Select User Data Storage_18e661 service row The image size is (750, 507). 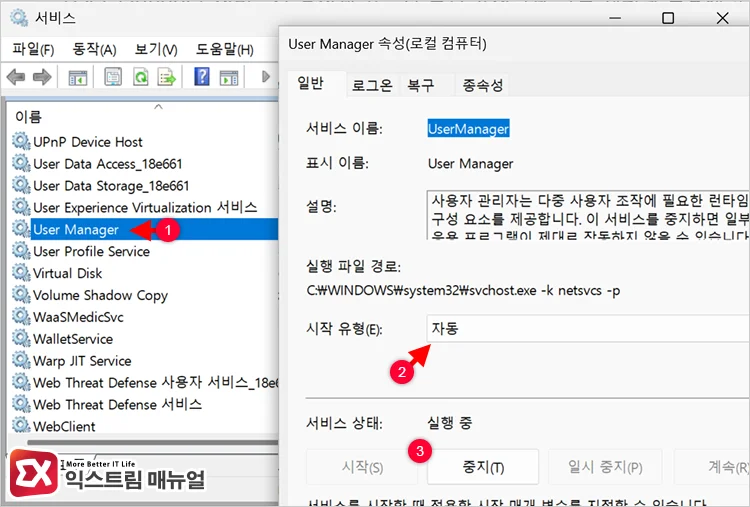click(x=145, y=186)
